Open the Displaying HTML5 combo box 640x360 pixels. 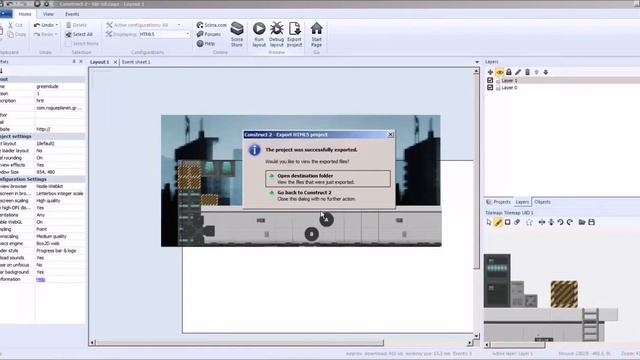[x=164, y=34]
